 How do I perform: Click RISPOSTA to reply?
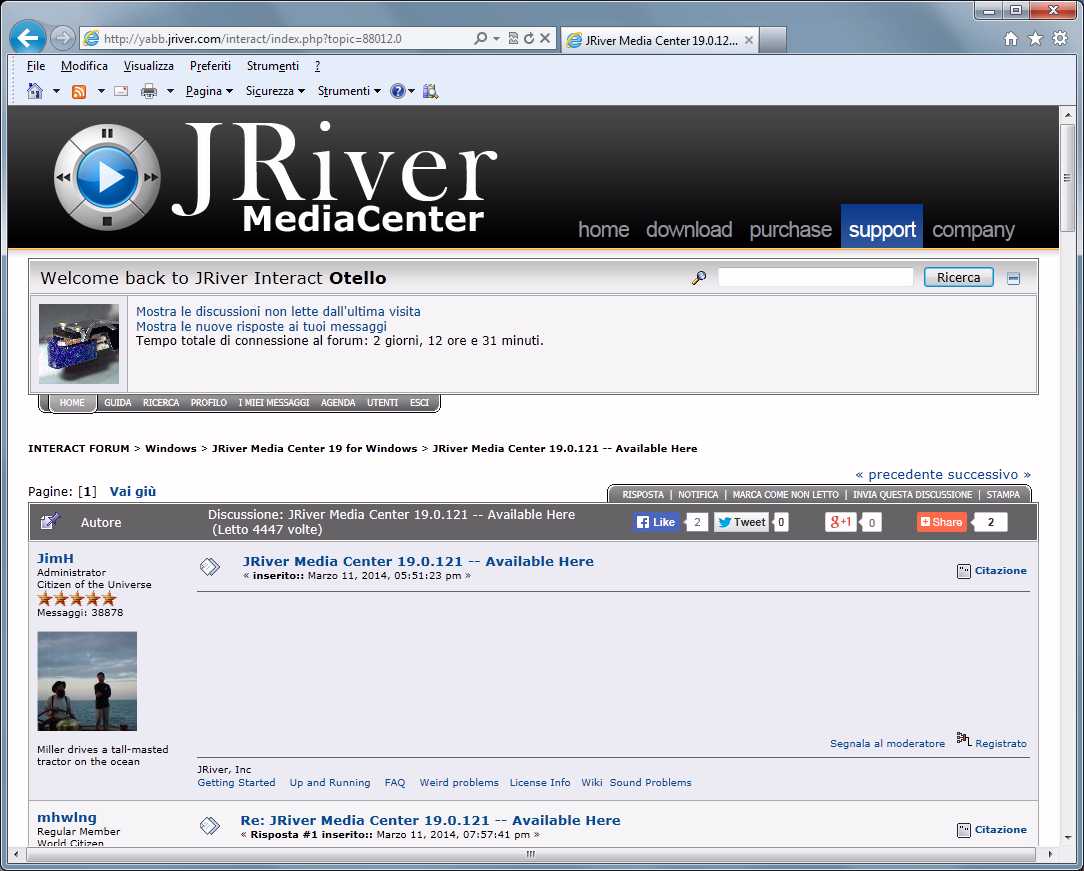[x=643, y=495]
